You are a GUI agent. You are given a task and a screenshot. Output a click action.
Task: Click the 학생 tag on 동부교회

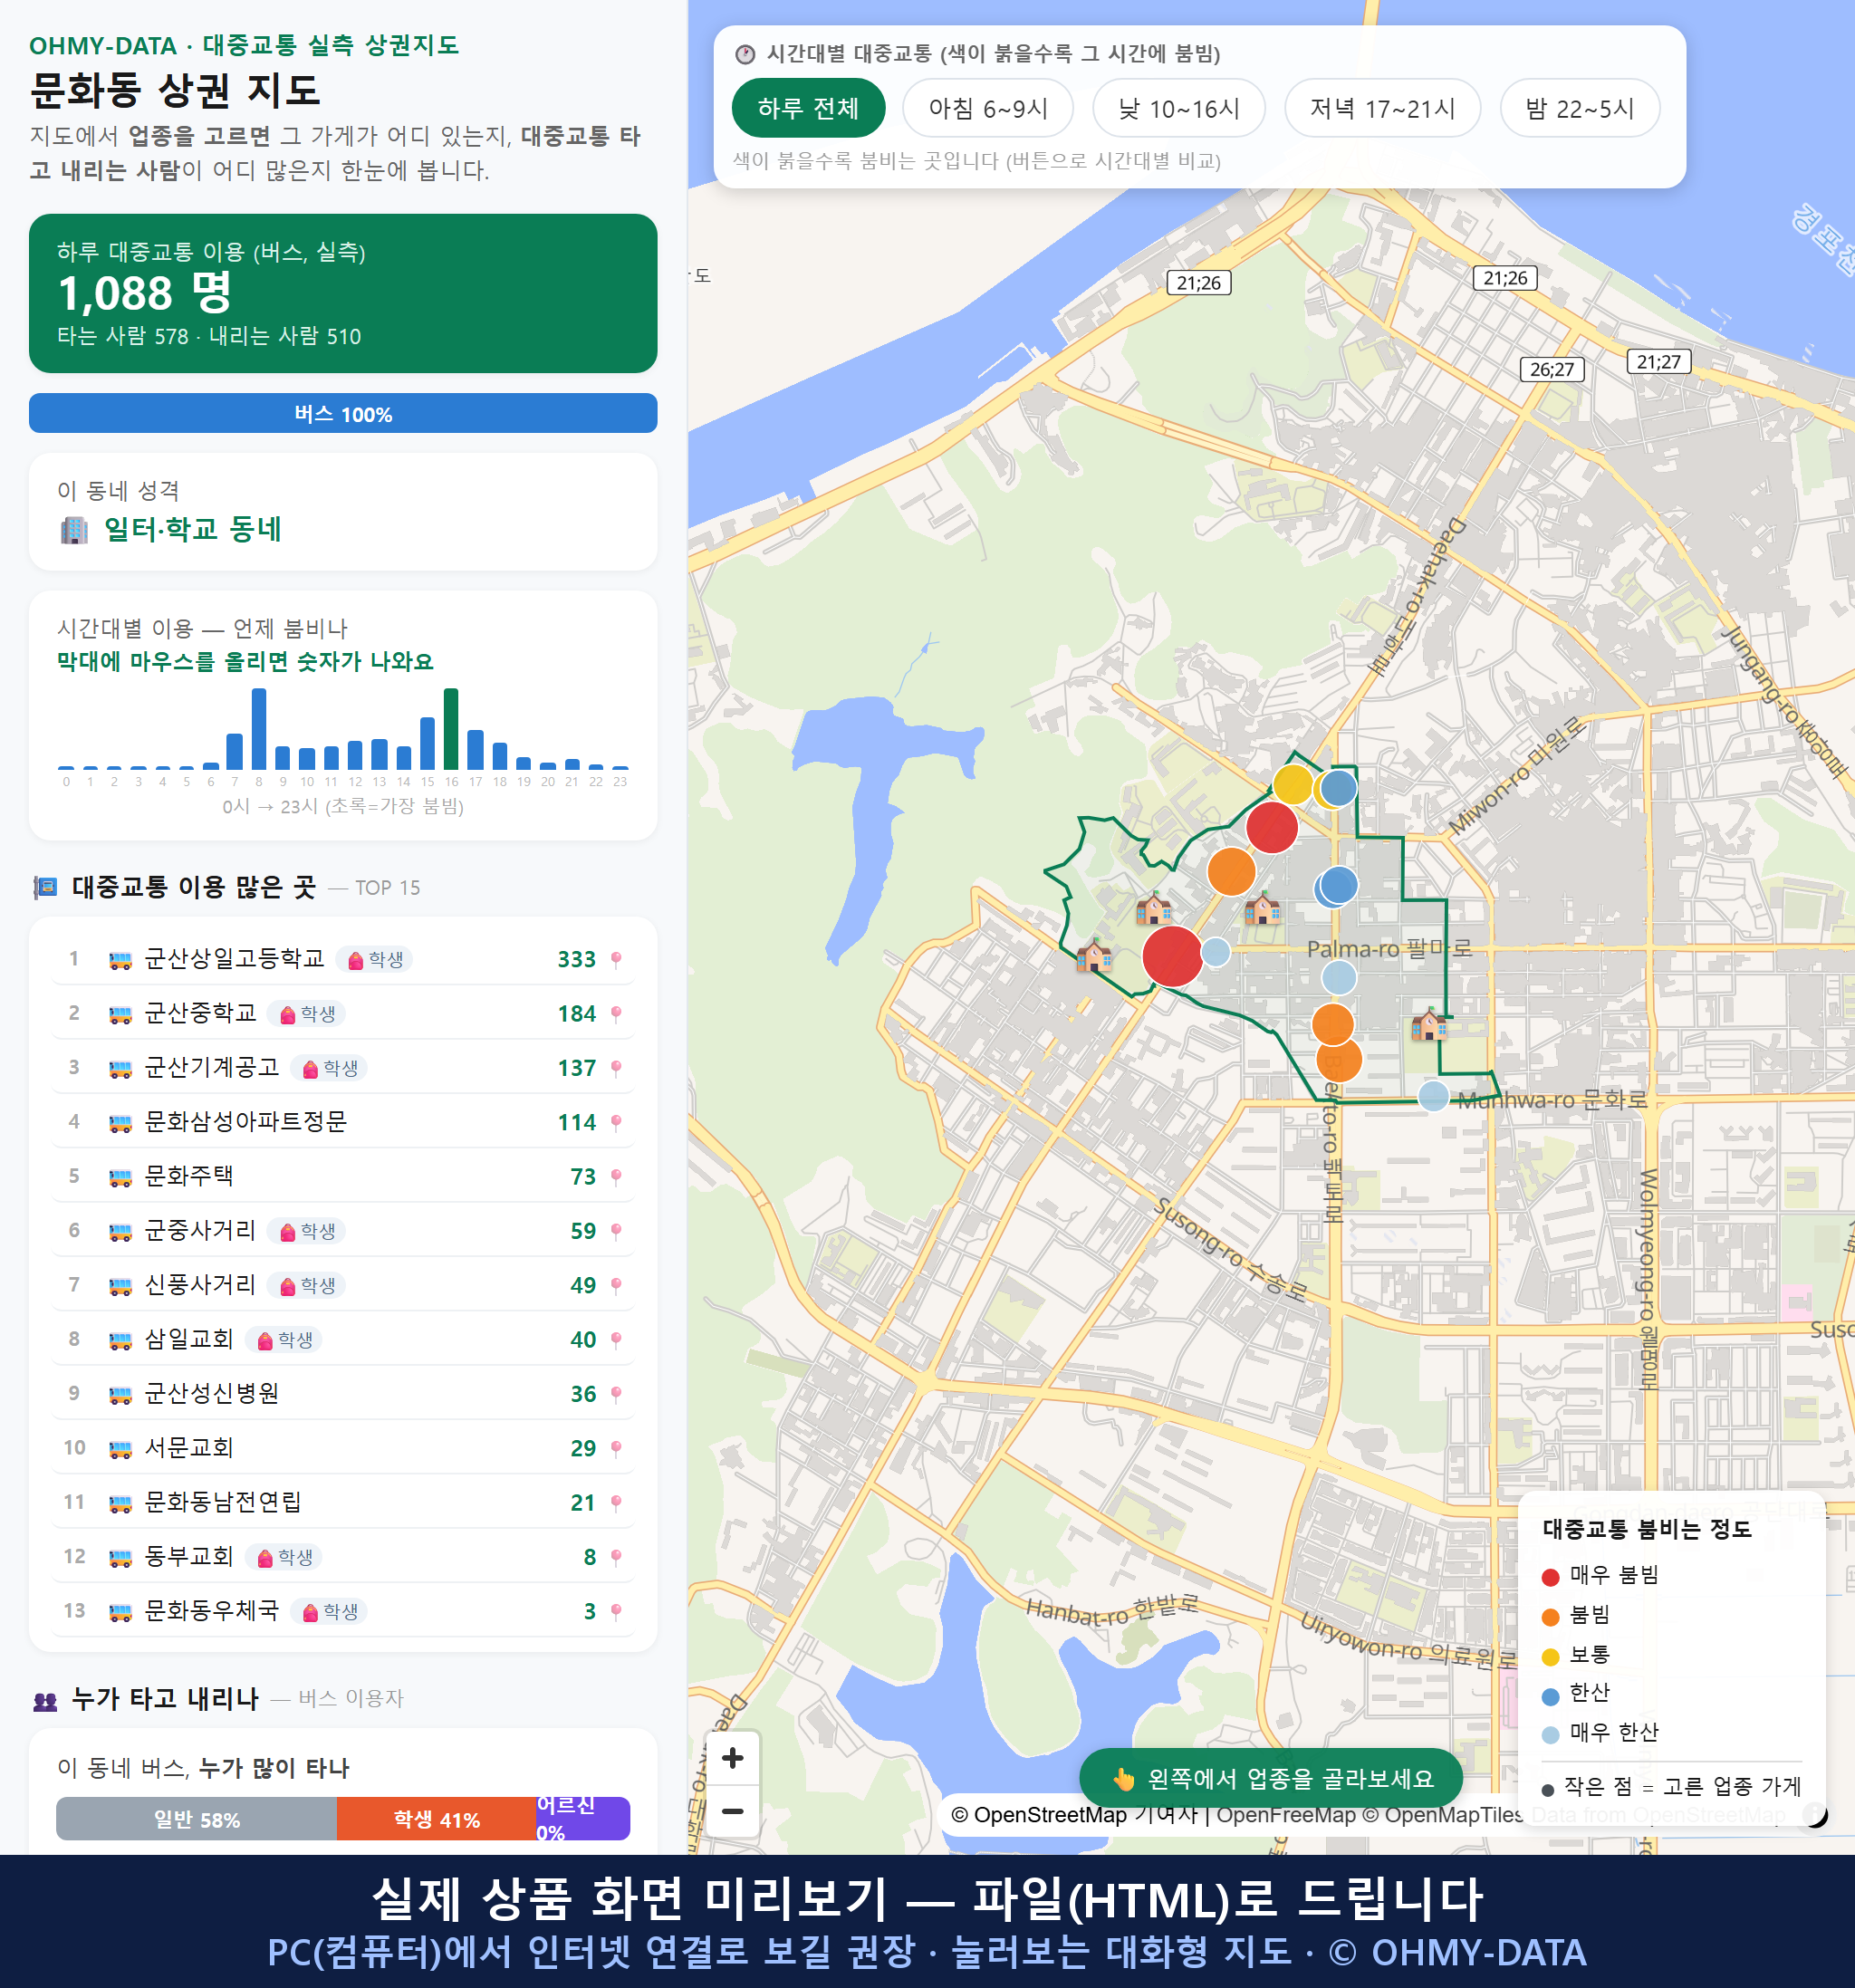tap(284, 1557)
